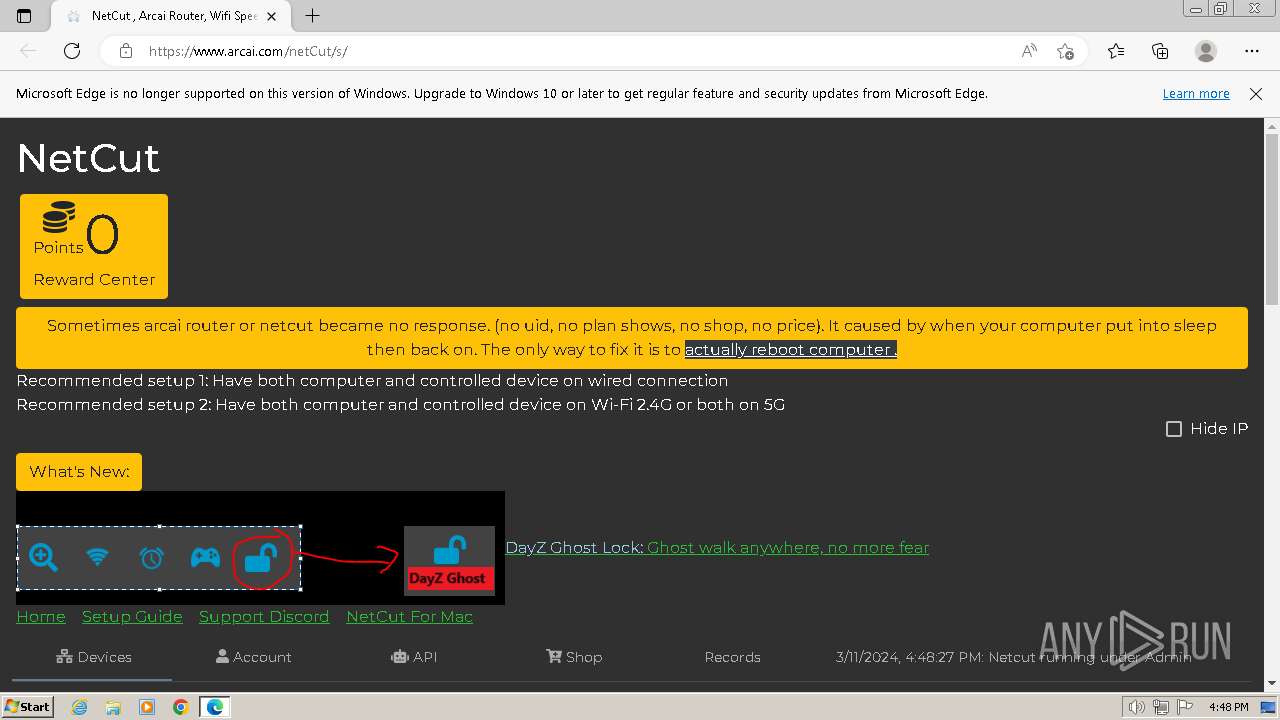
Task: Click the 4:48 PM taskbar clock
Action: tap(1228, 707)
